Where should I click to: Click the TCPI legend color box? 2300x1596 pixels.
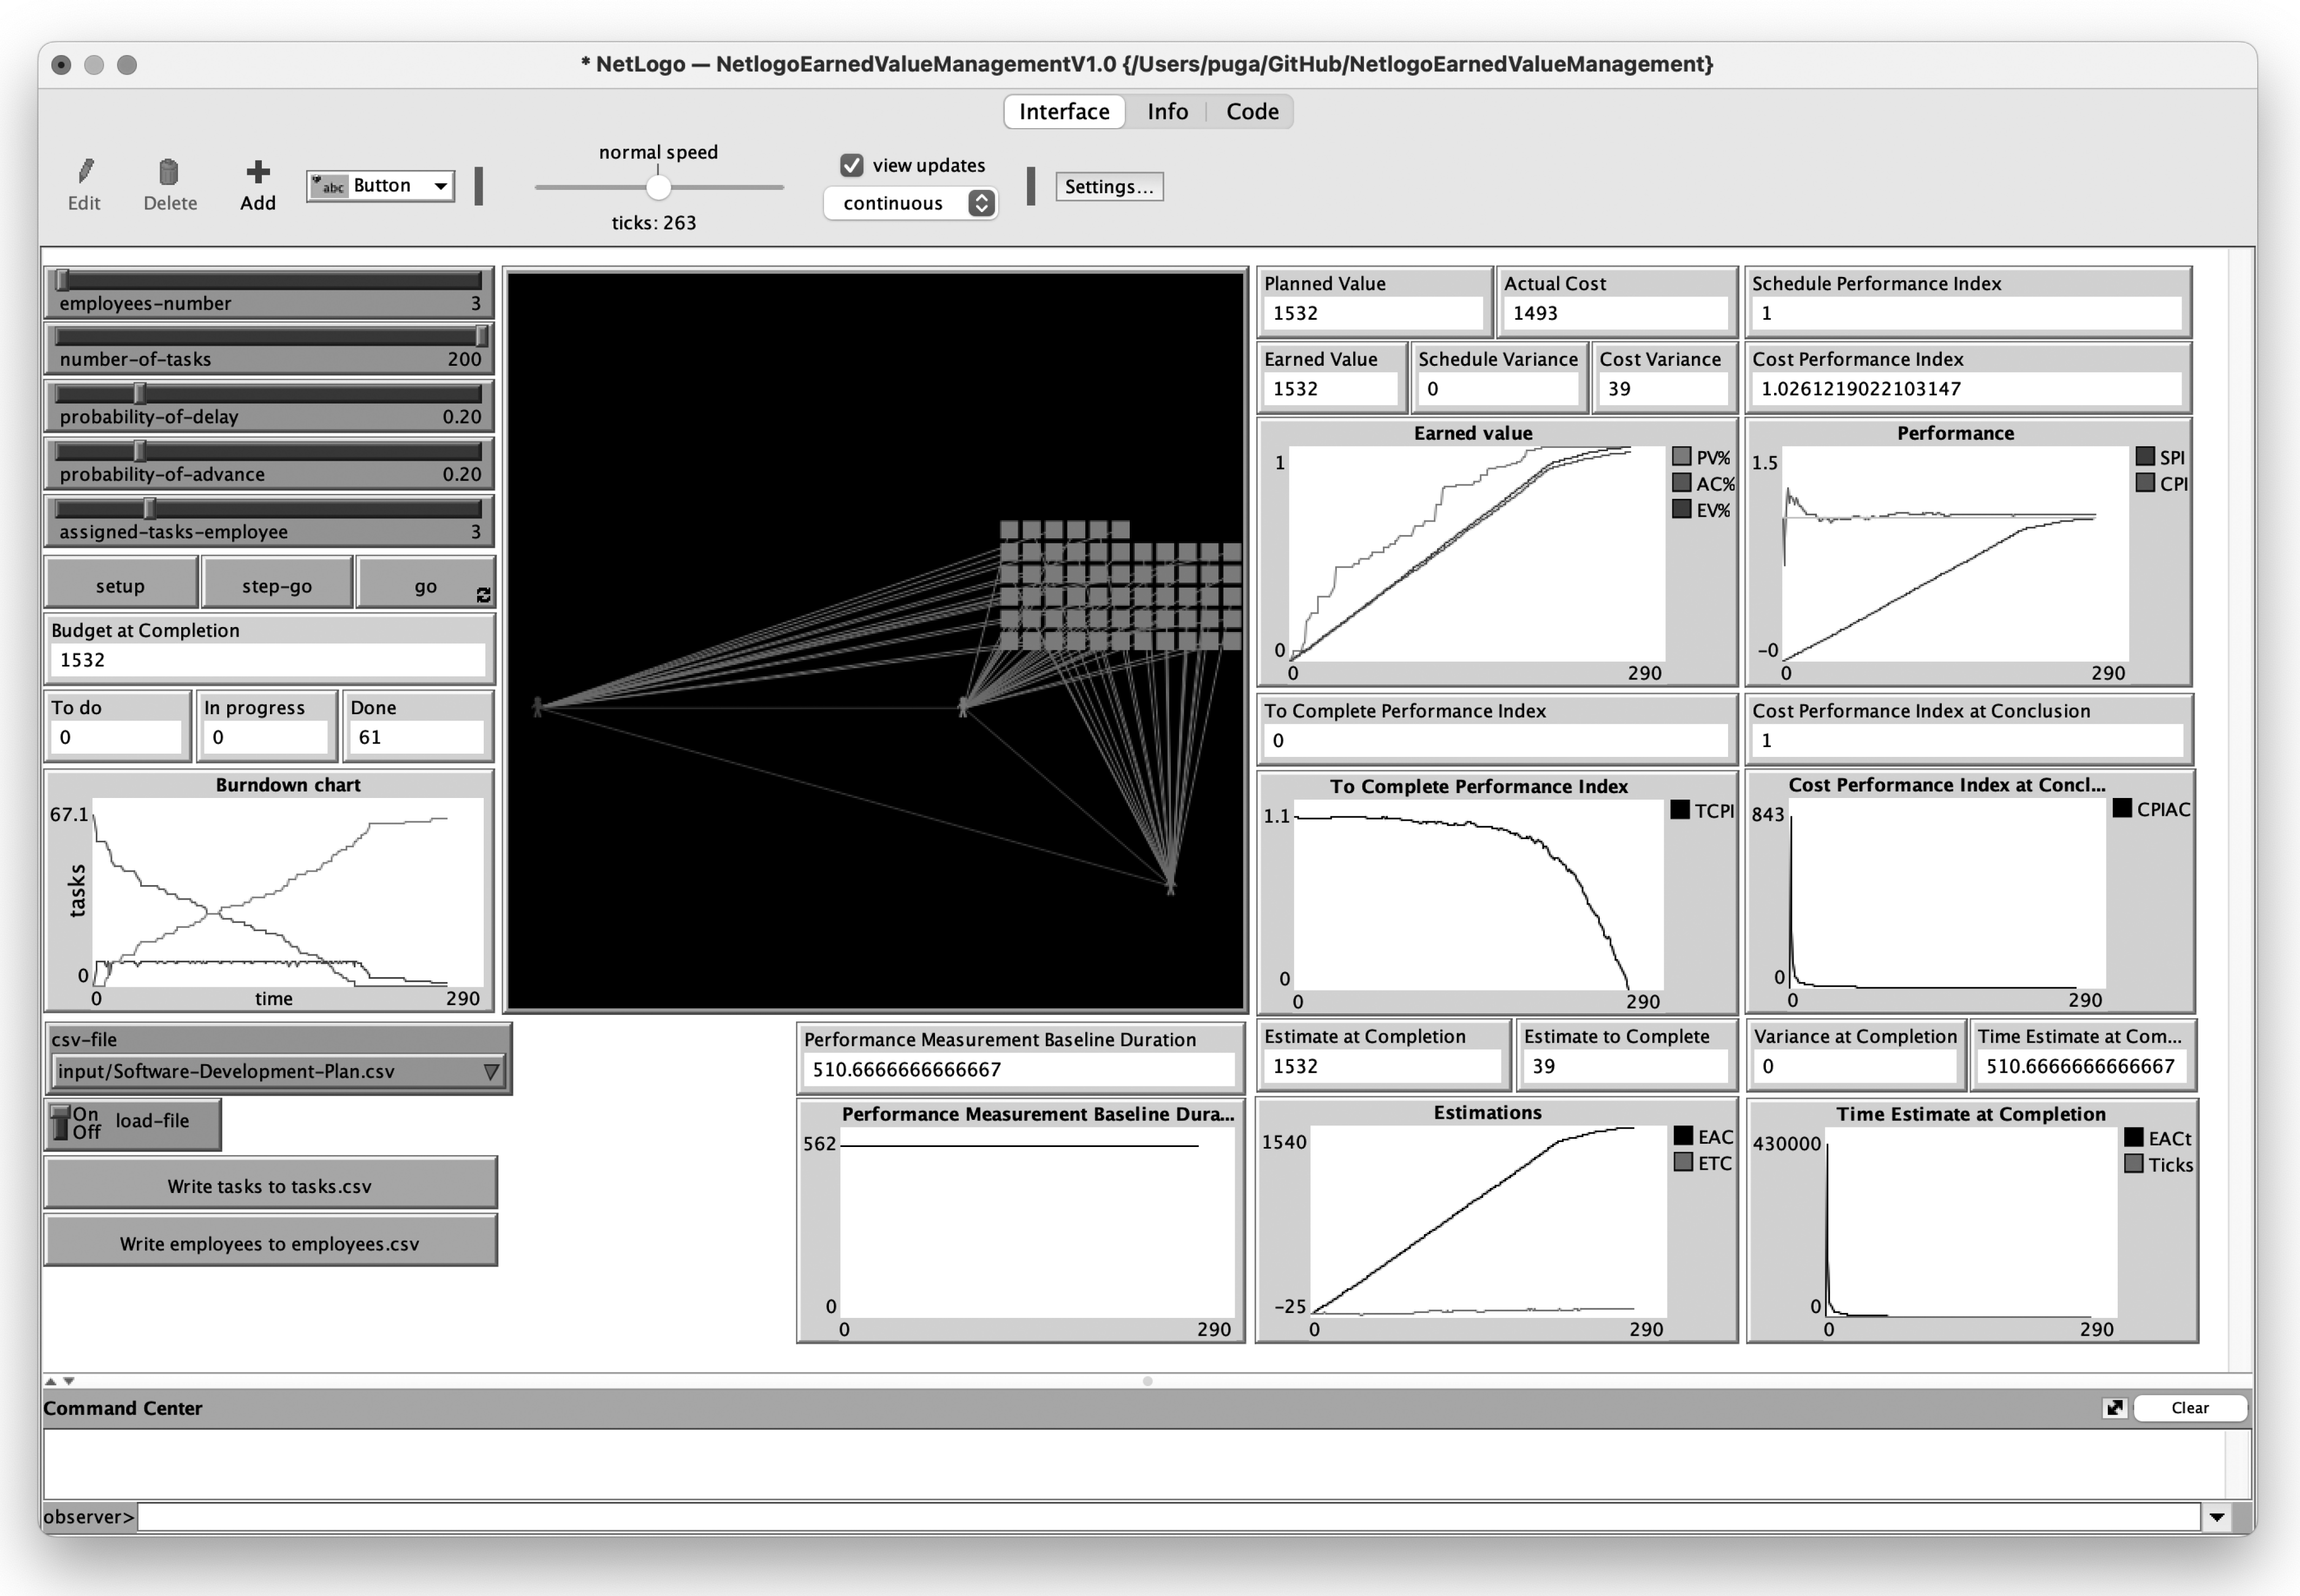coord(1680,810)
